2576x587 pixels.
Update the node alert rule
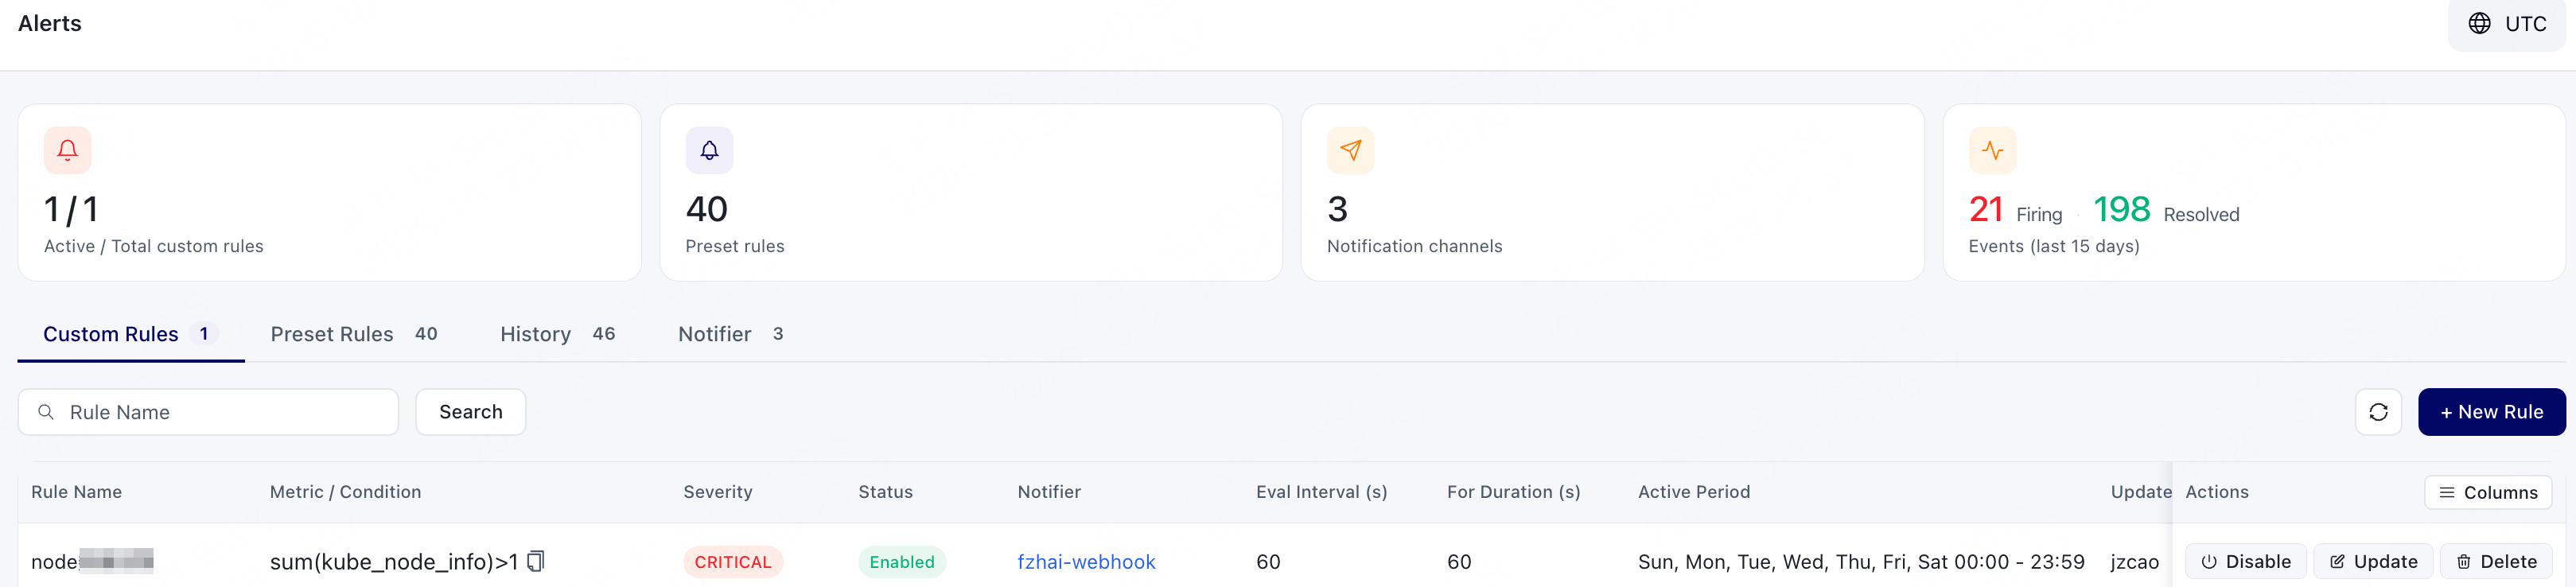(x=2373, y=562)
